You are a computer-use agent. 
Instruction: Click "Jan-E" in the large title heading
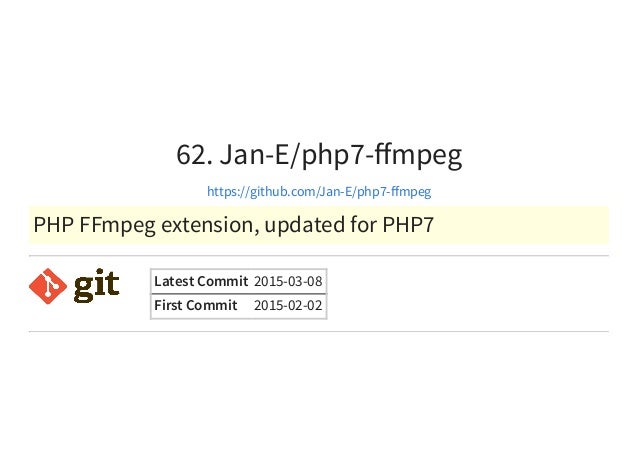(x=255, y=154)
